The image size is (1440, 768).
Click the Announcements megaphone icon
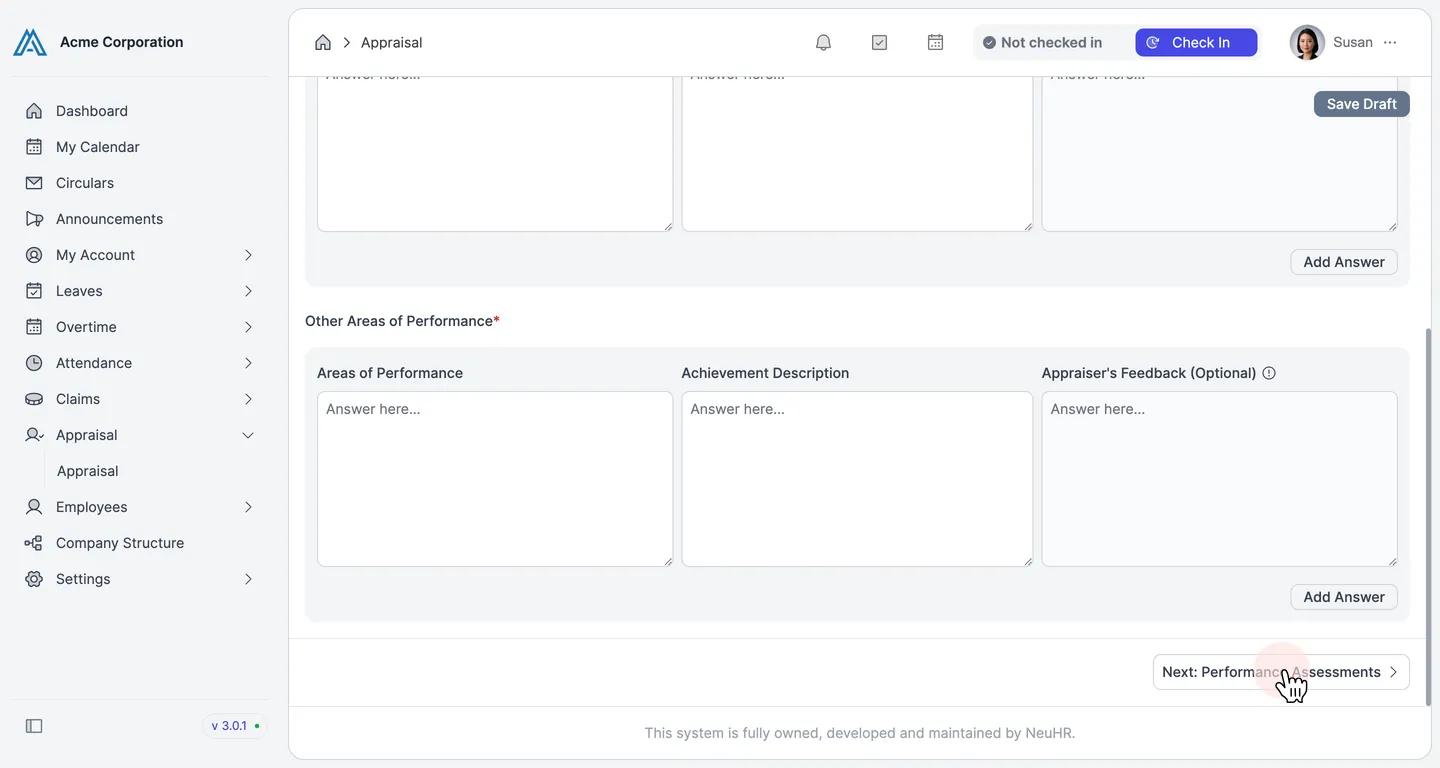34,219
